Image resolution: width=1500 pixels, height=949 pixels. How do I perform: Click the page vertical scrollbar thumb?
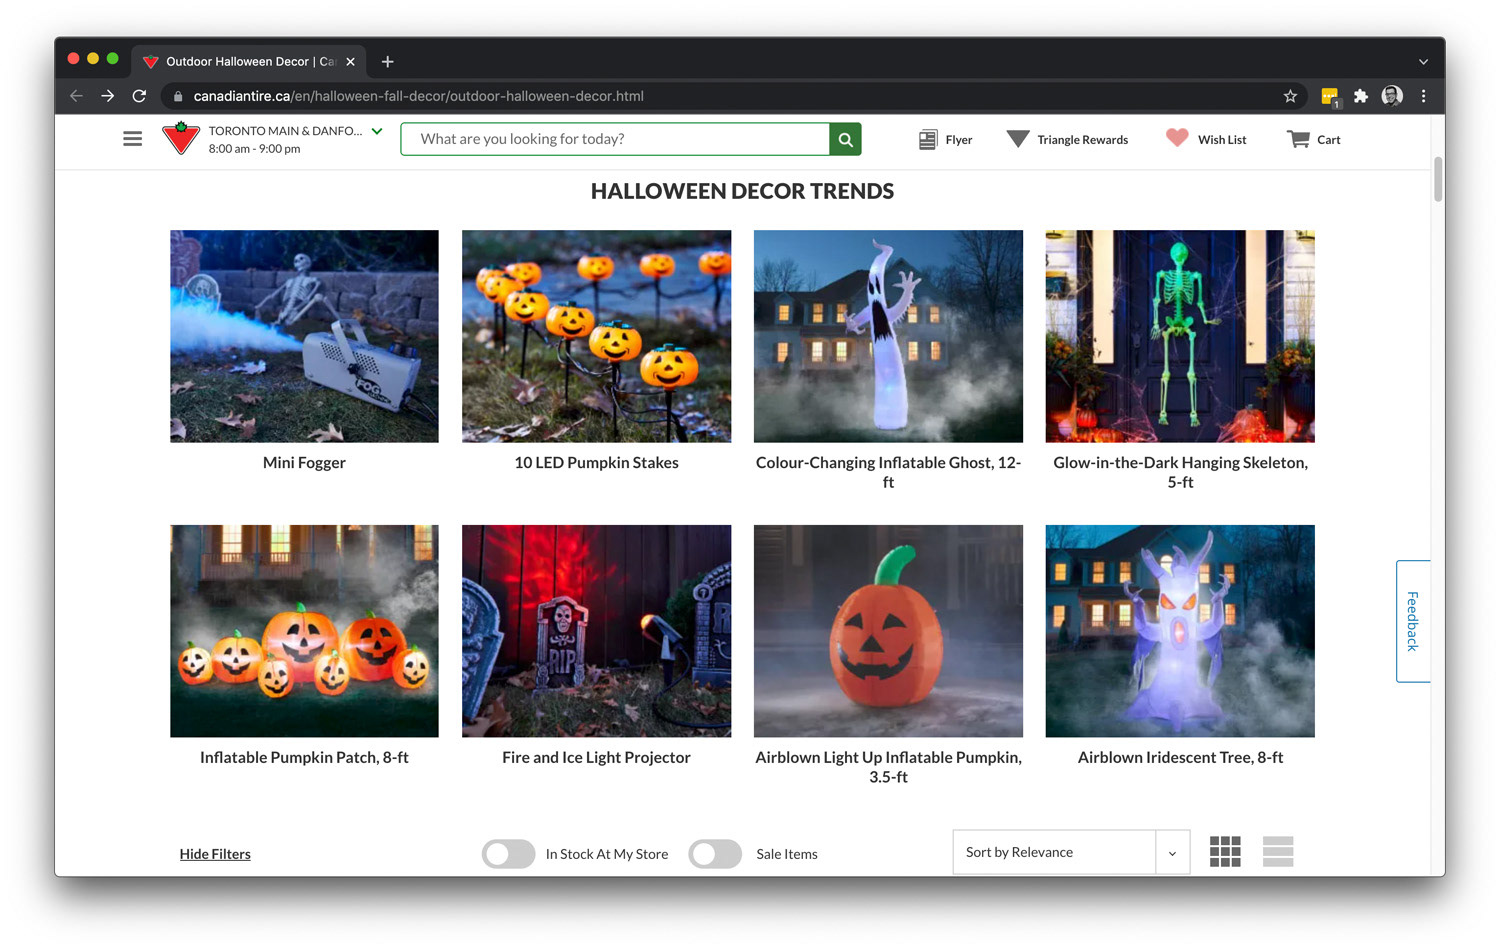tap(1438, 179)
